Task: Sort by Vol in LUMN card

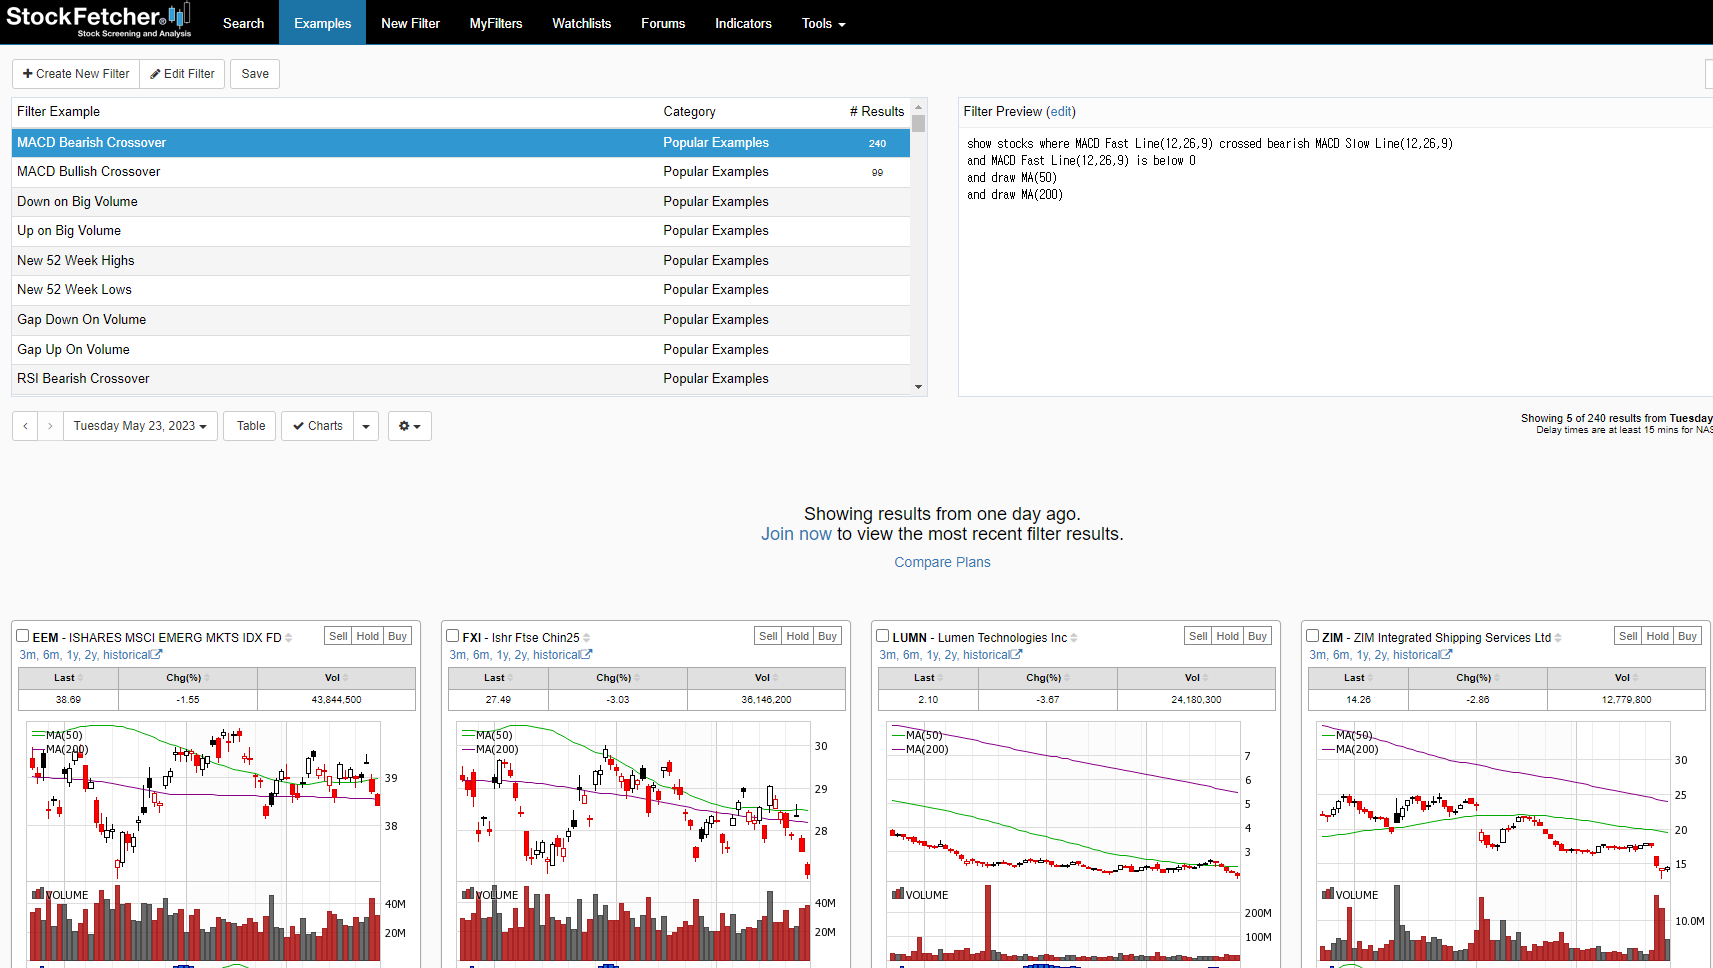Action: pyautogui.click(x=1196, y=678)
